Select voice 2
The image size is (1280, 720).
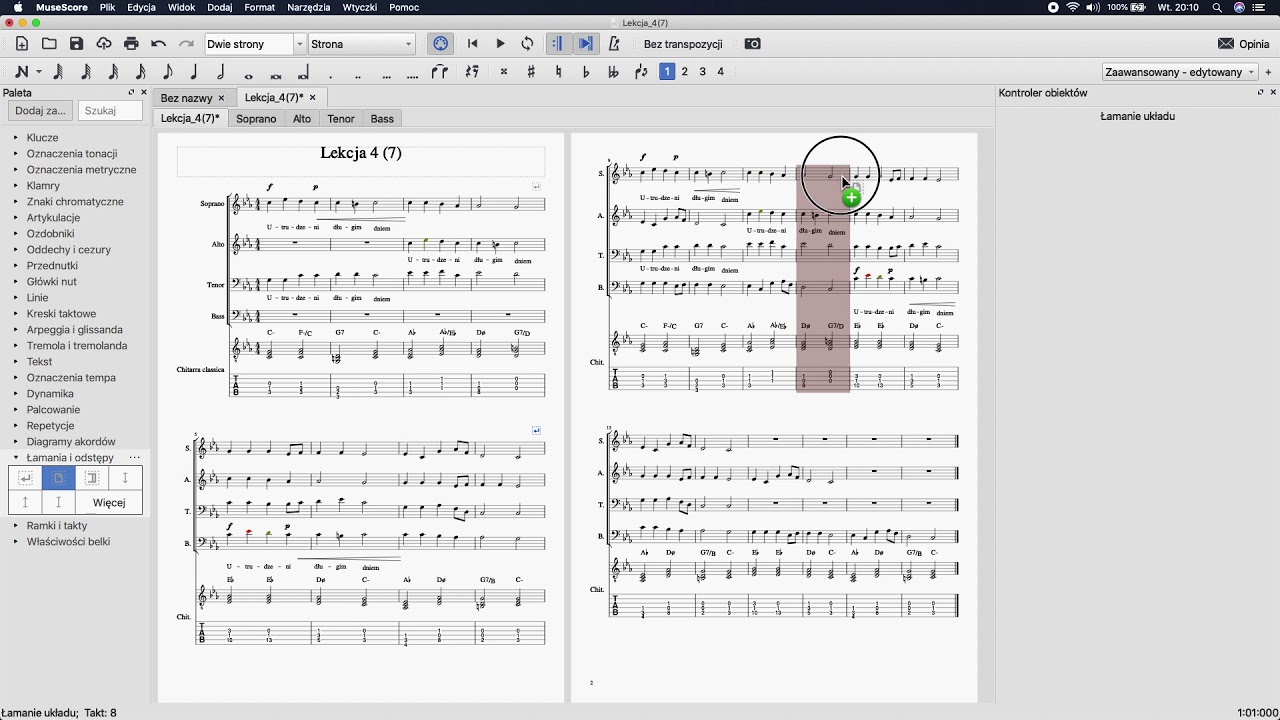pyautogui.click(x=685, y=72)
